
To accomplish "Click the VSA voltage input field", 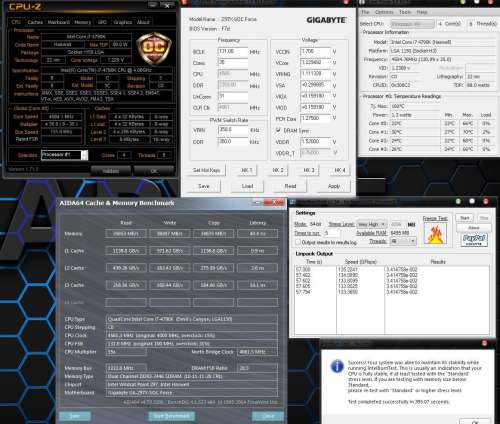I will [x=315, y=85].
